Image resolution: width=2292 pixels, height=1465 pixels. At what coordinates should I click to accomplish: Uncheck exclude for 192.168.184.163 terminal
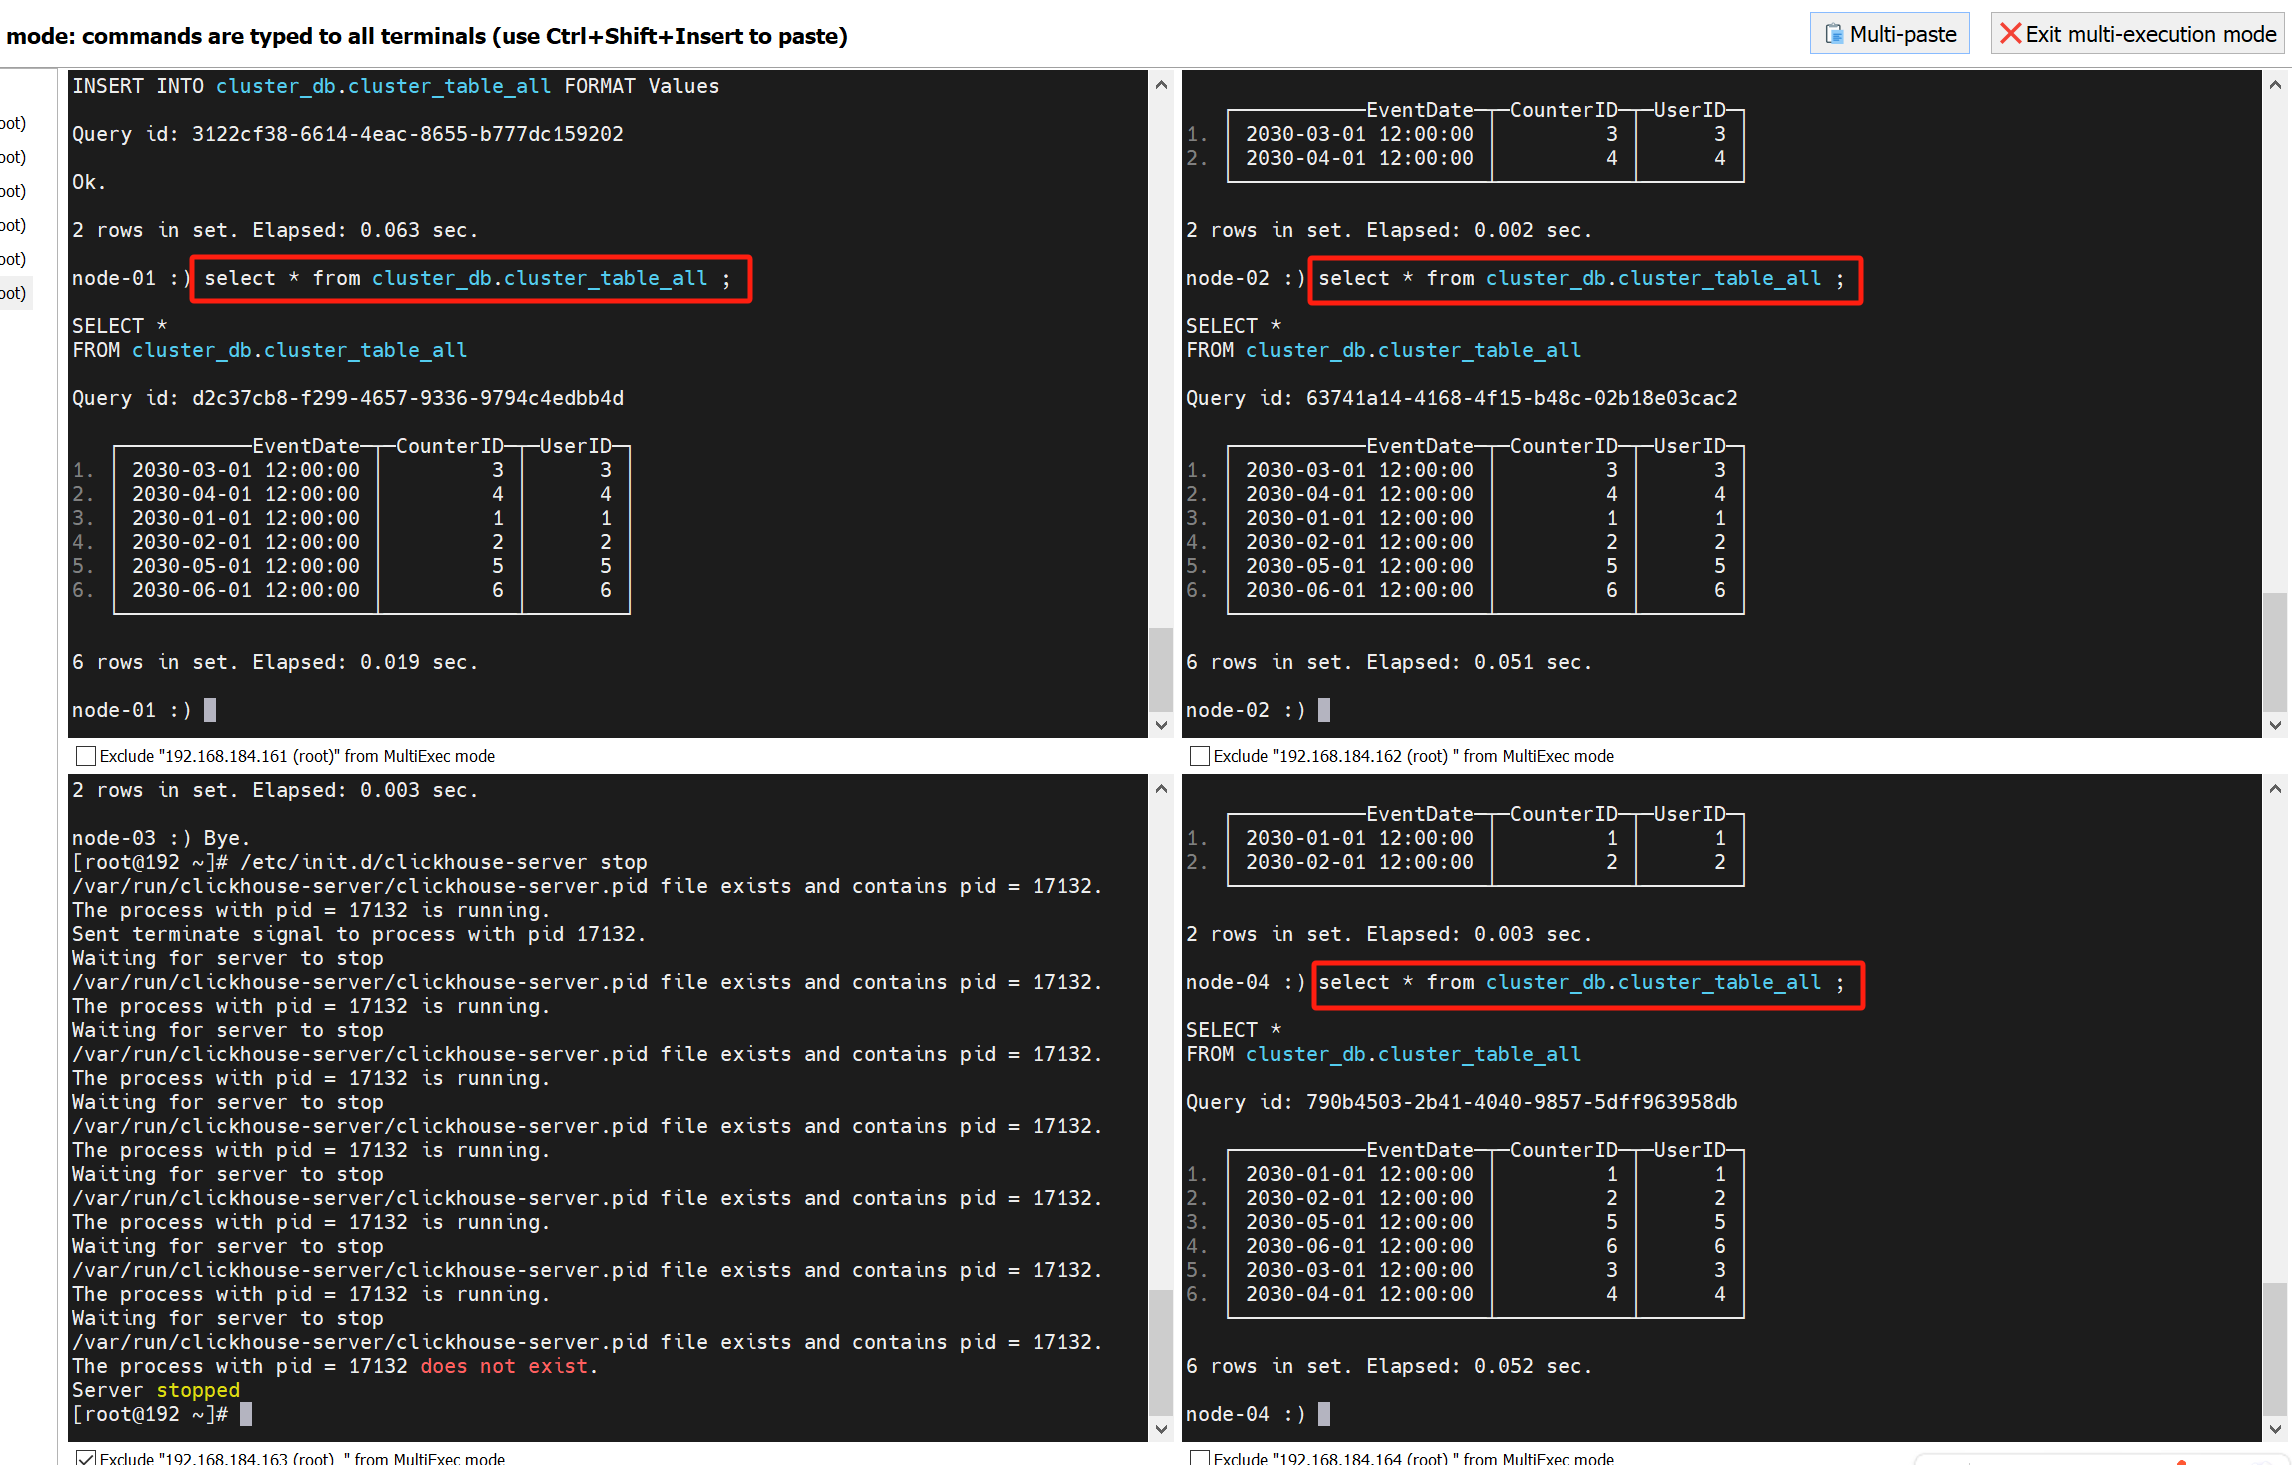click(x=86, y=1458)
